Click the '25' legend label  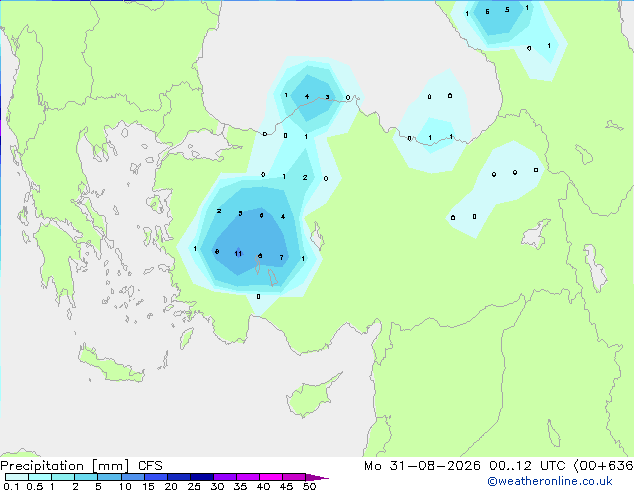coord(194,486)
